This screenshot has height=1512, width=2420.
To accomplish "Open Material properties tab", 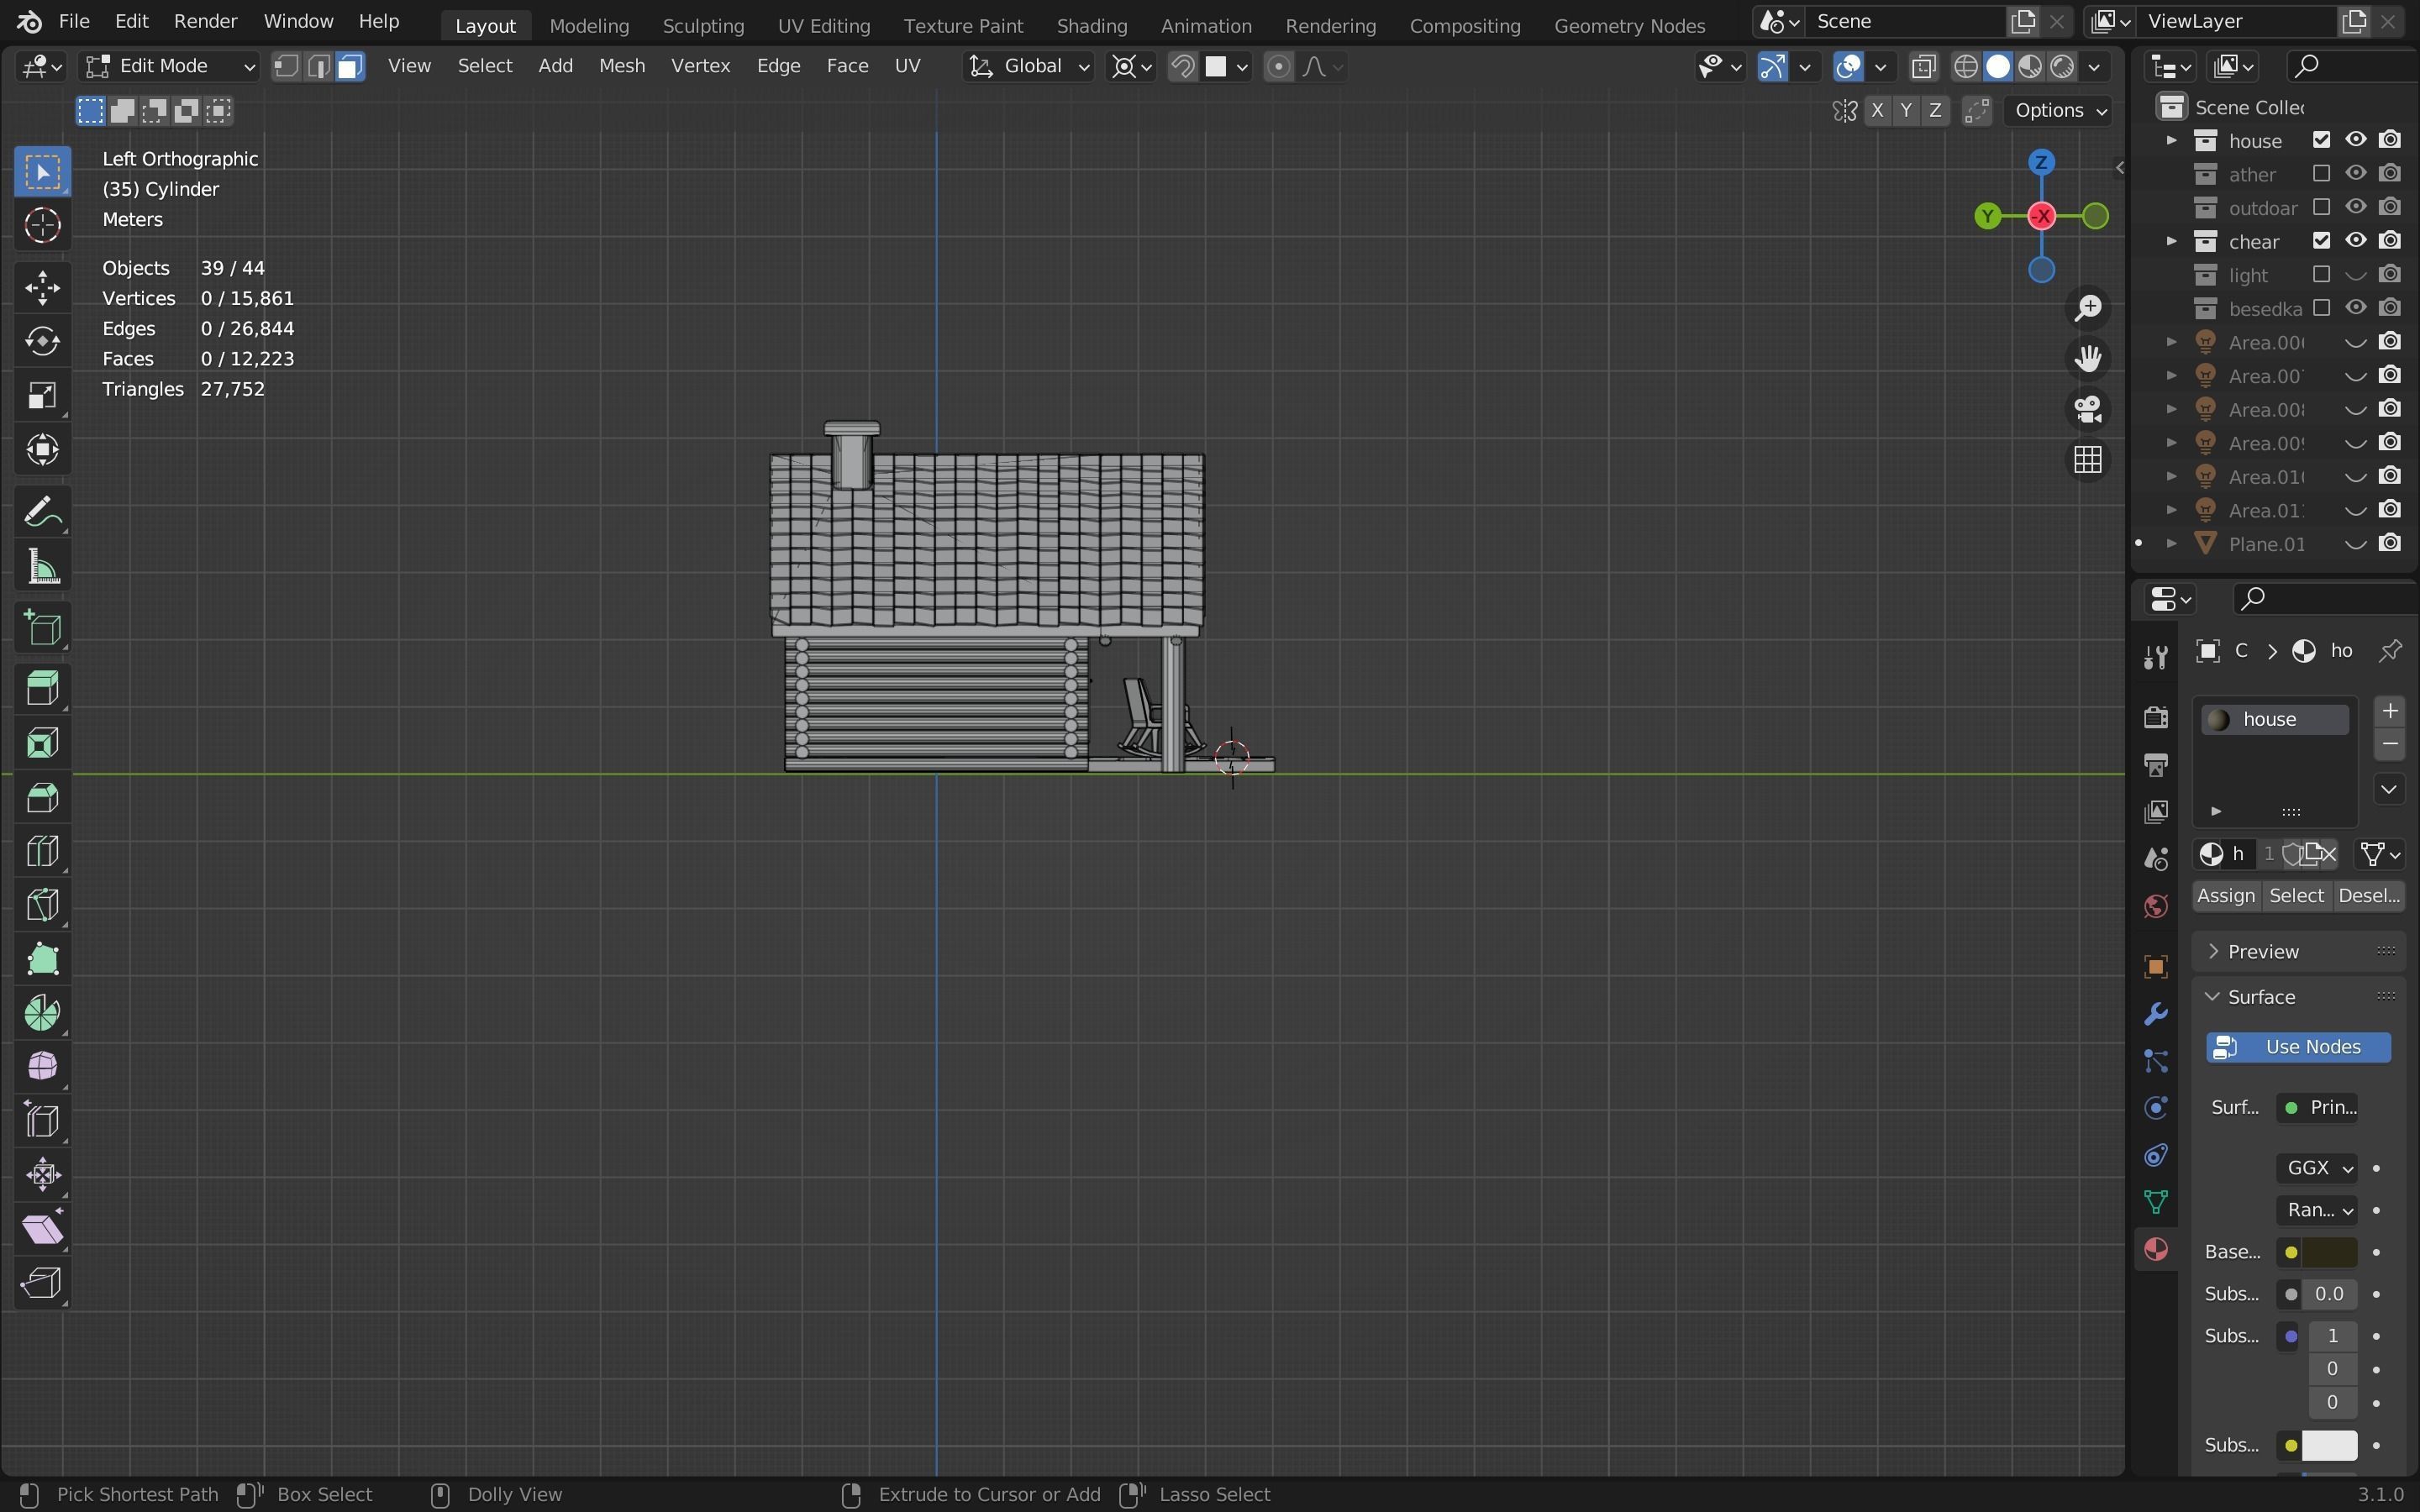I will [2156, 1250].
